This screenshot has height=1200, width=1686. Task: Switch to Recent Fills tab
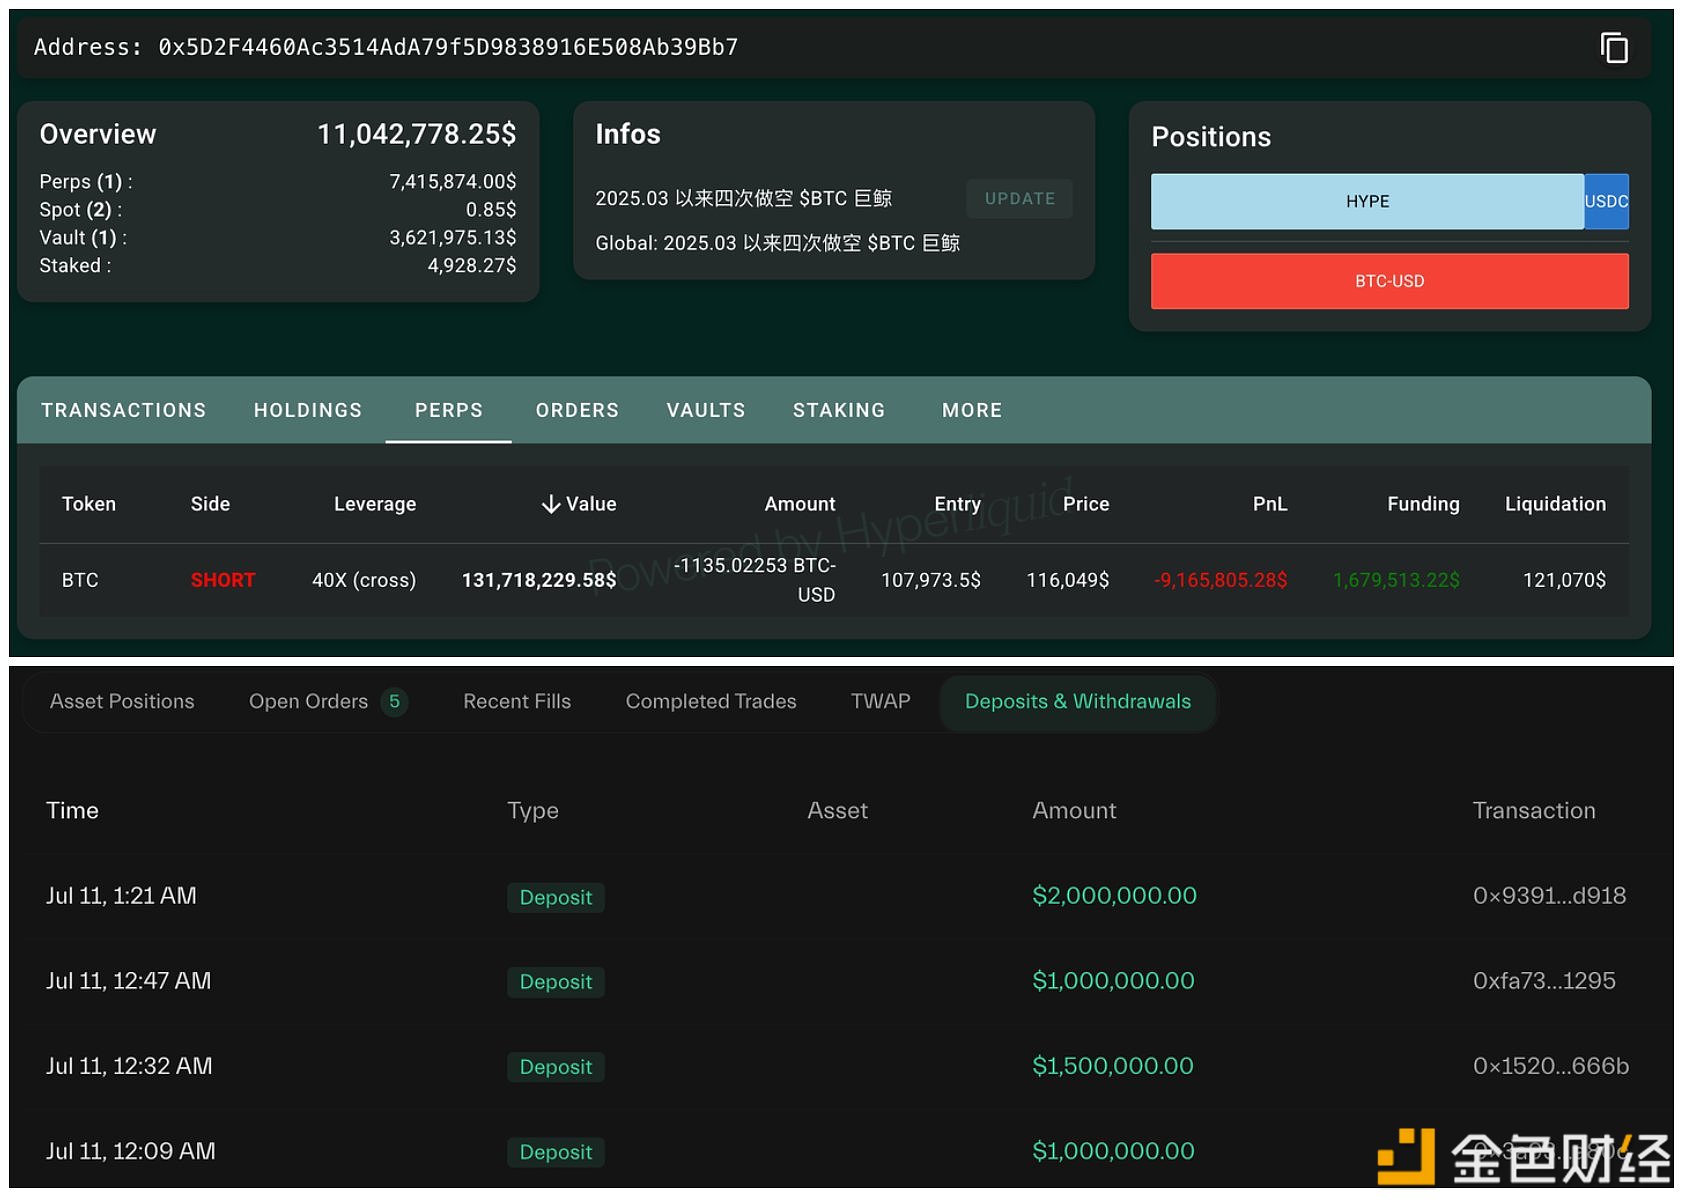tap(516, 702)
